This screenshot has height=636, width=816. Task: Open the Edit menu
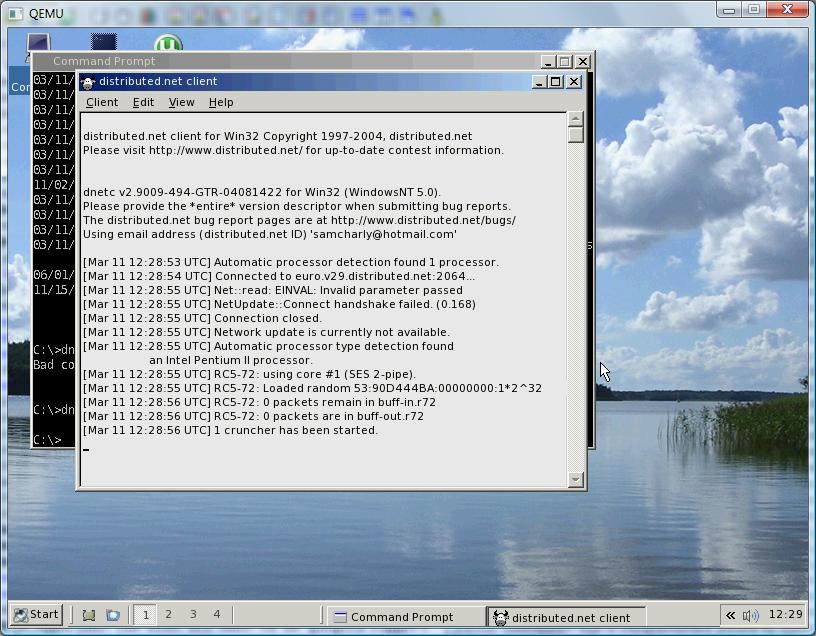click(x=143, y=103)
